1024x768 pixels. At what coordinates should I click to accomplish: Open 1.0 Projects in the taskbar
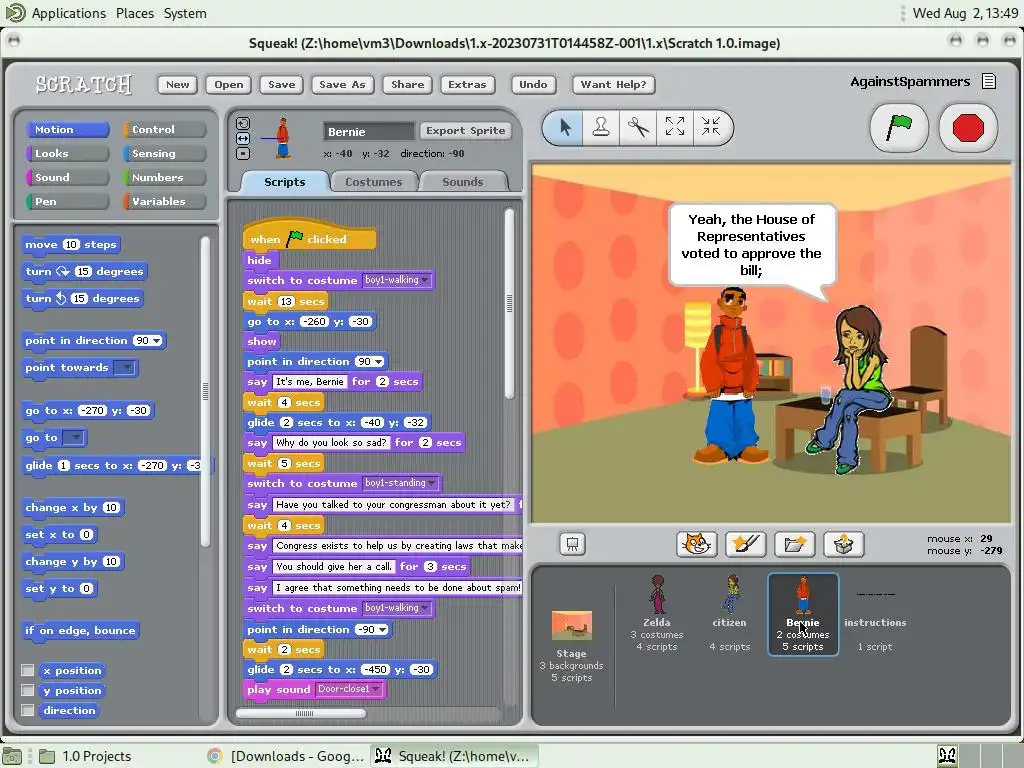[86, 756]
